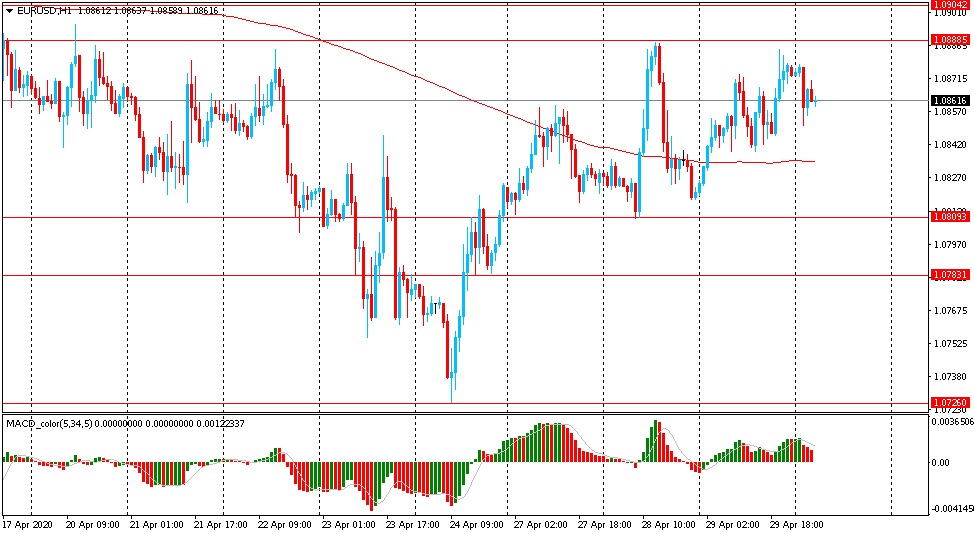Click the 22 Apr 09:00 time label
The width and height of the screenshot is (974, 536).
[284, 525]
